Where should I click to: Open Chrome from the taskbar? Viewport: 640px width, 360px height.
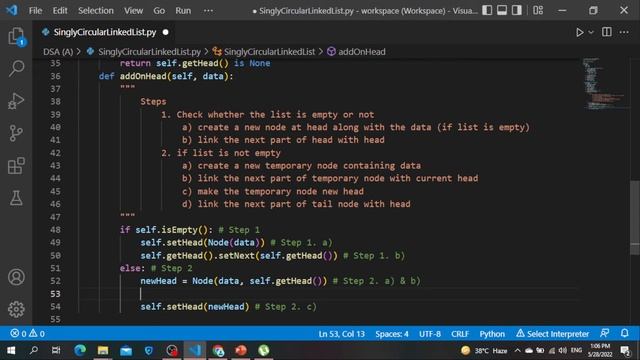(218, 350)
